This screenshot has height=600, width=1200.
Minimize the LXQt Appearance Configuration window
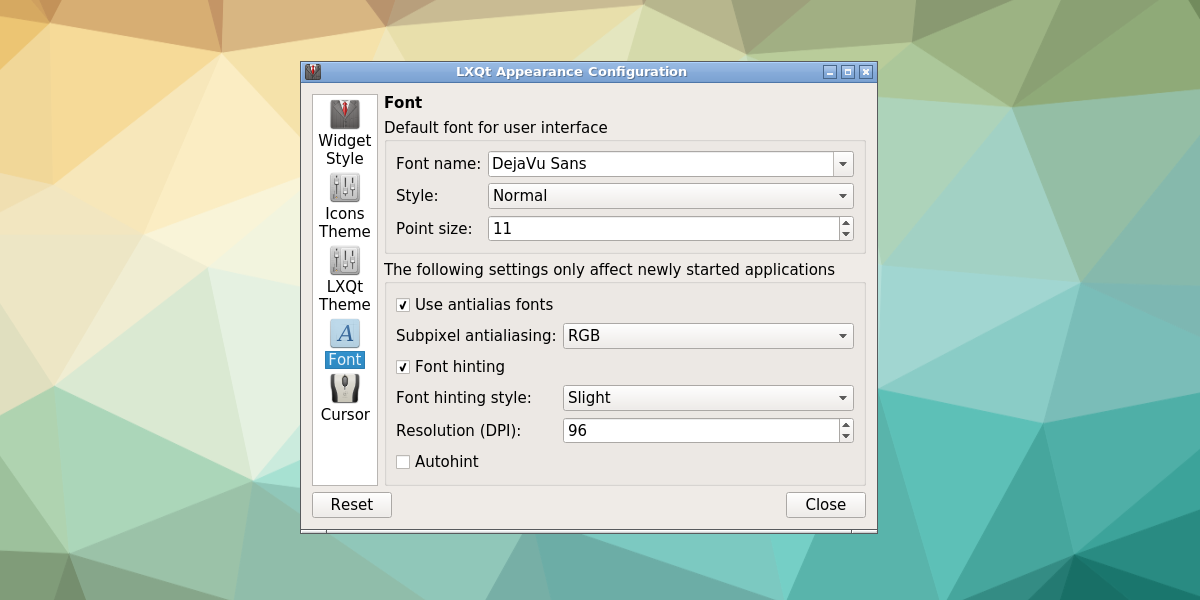coord(830,72)
